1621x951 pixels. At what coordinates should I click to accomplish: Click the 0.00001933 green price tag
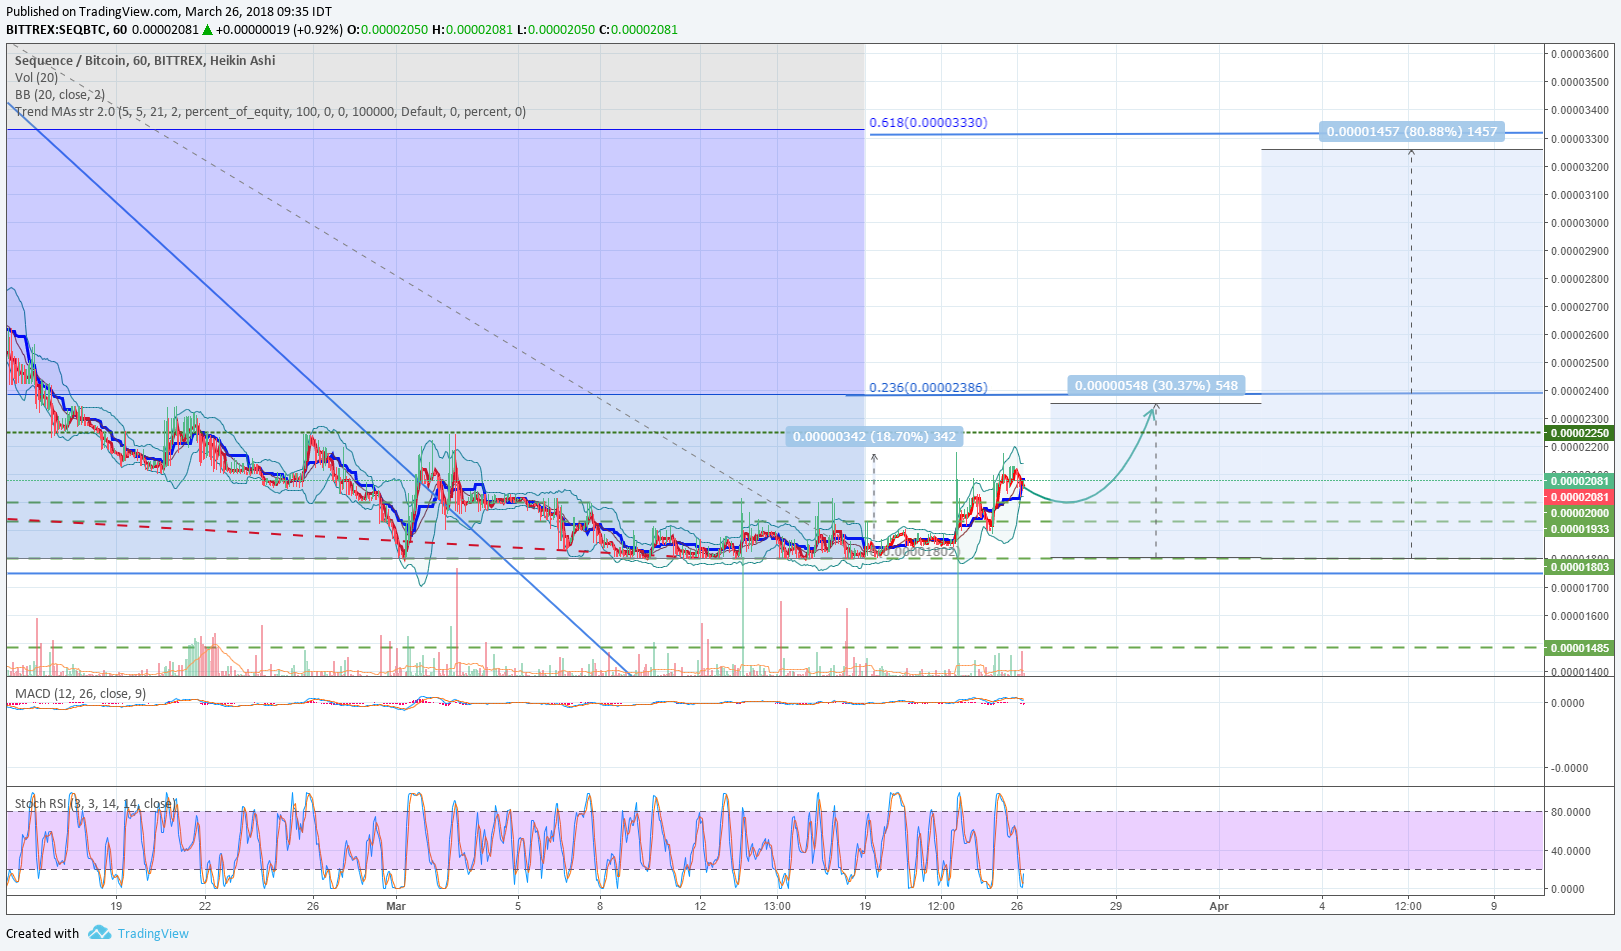point(1579,529)
